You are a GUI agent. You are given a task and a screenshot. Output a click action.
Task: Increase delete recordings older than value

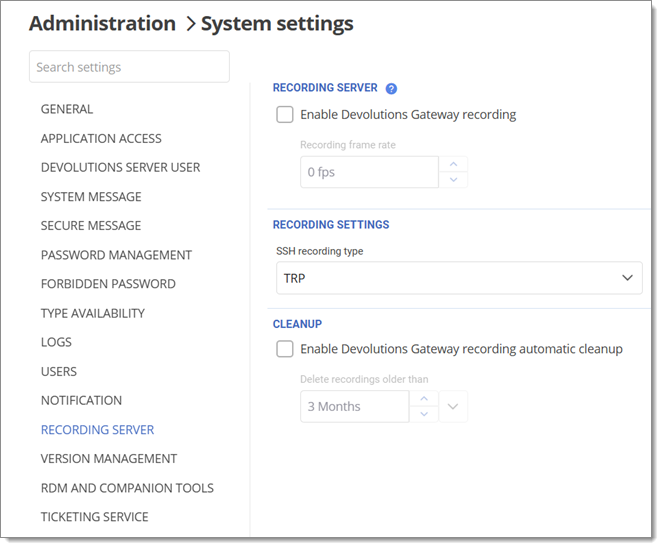pyautogui.click(x=424, y=399)
